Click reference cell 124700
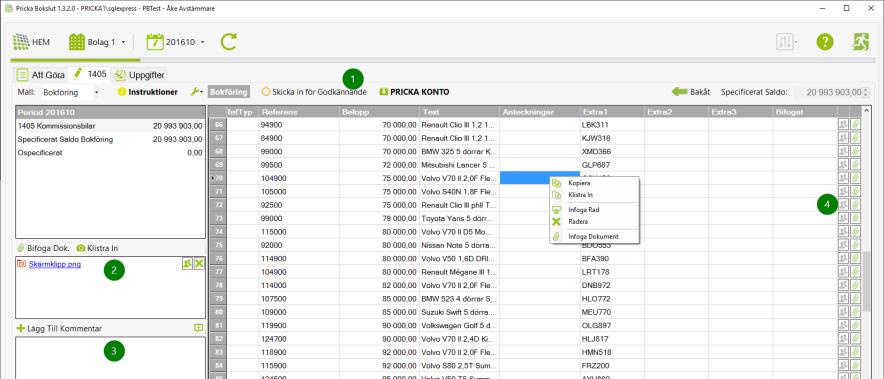Viewport: 884px width, 379px height. 299,339
